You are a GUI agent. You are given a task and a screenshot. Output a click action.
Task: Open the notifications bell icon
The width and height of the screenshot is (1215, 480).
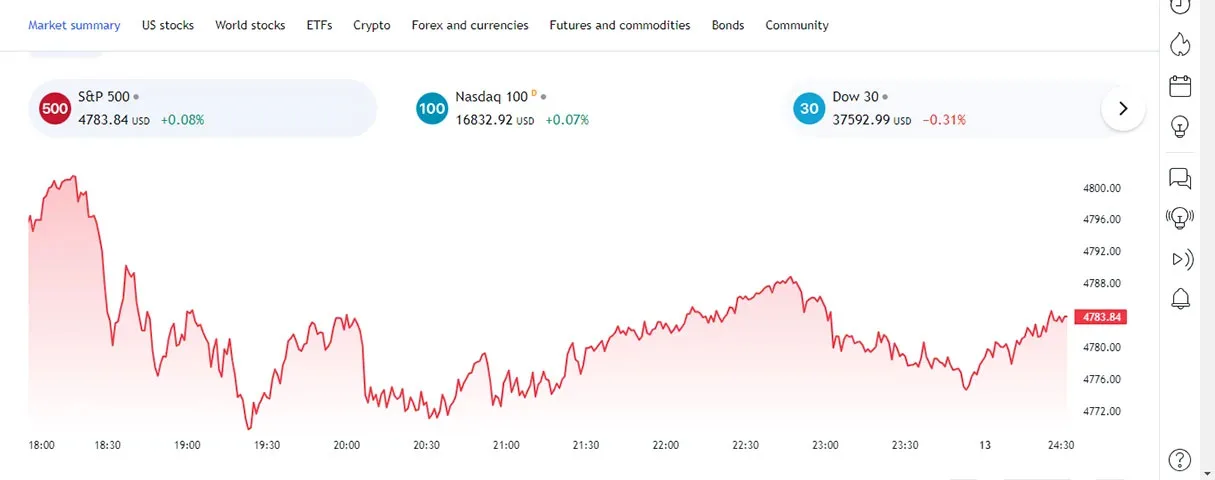pos(1180,298)
